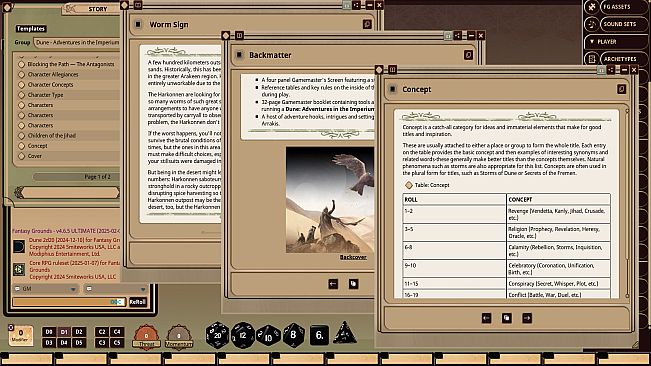Click the Momentum counter token

pyautogui.click(x=179, y=337)
